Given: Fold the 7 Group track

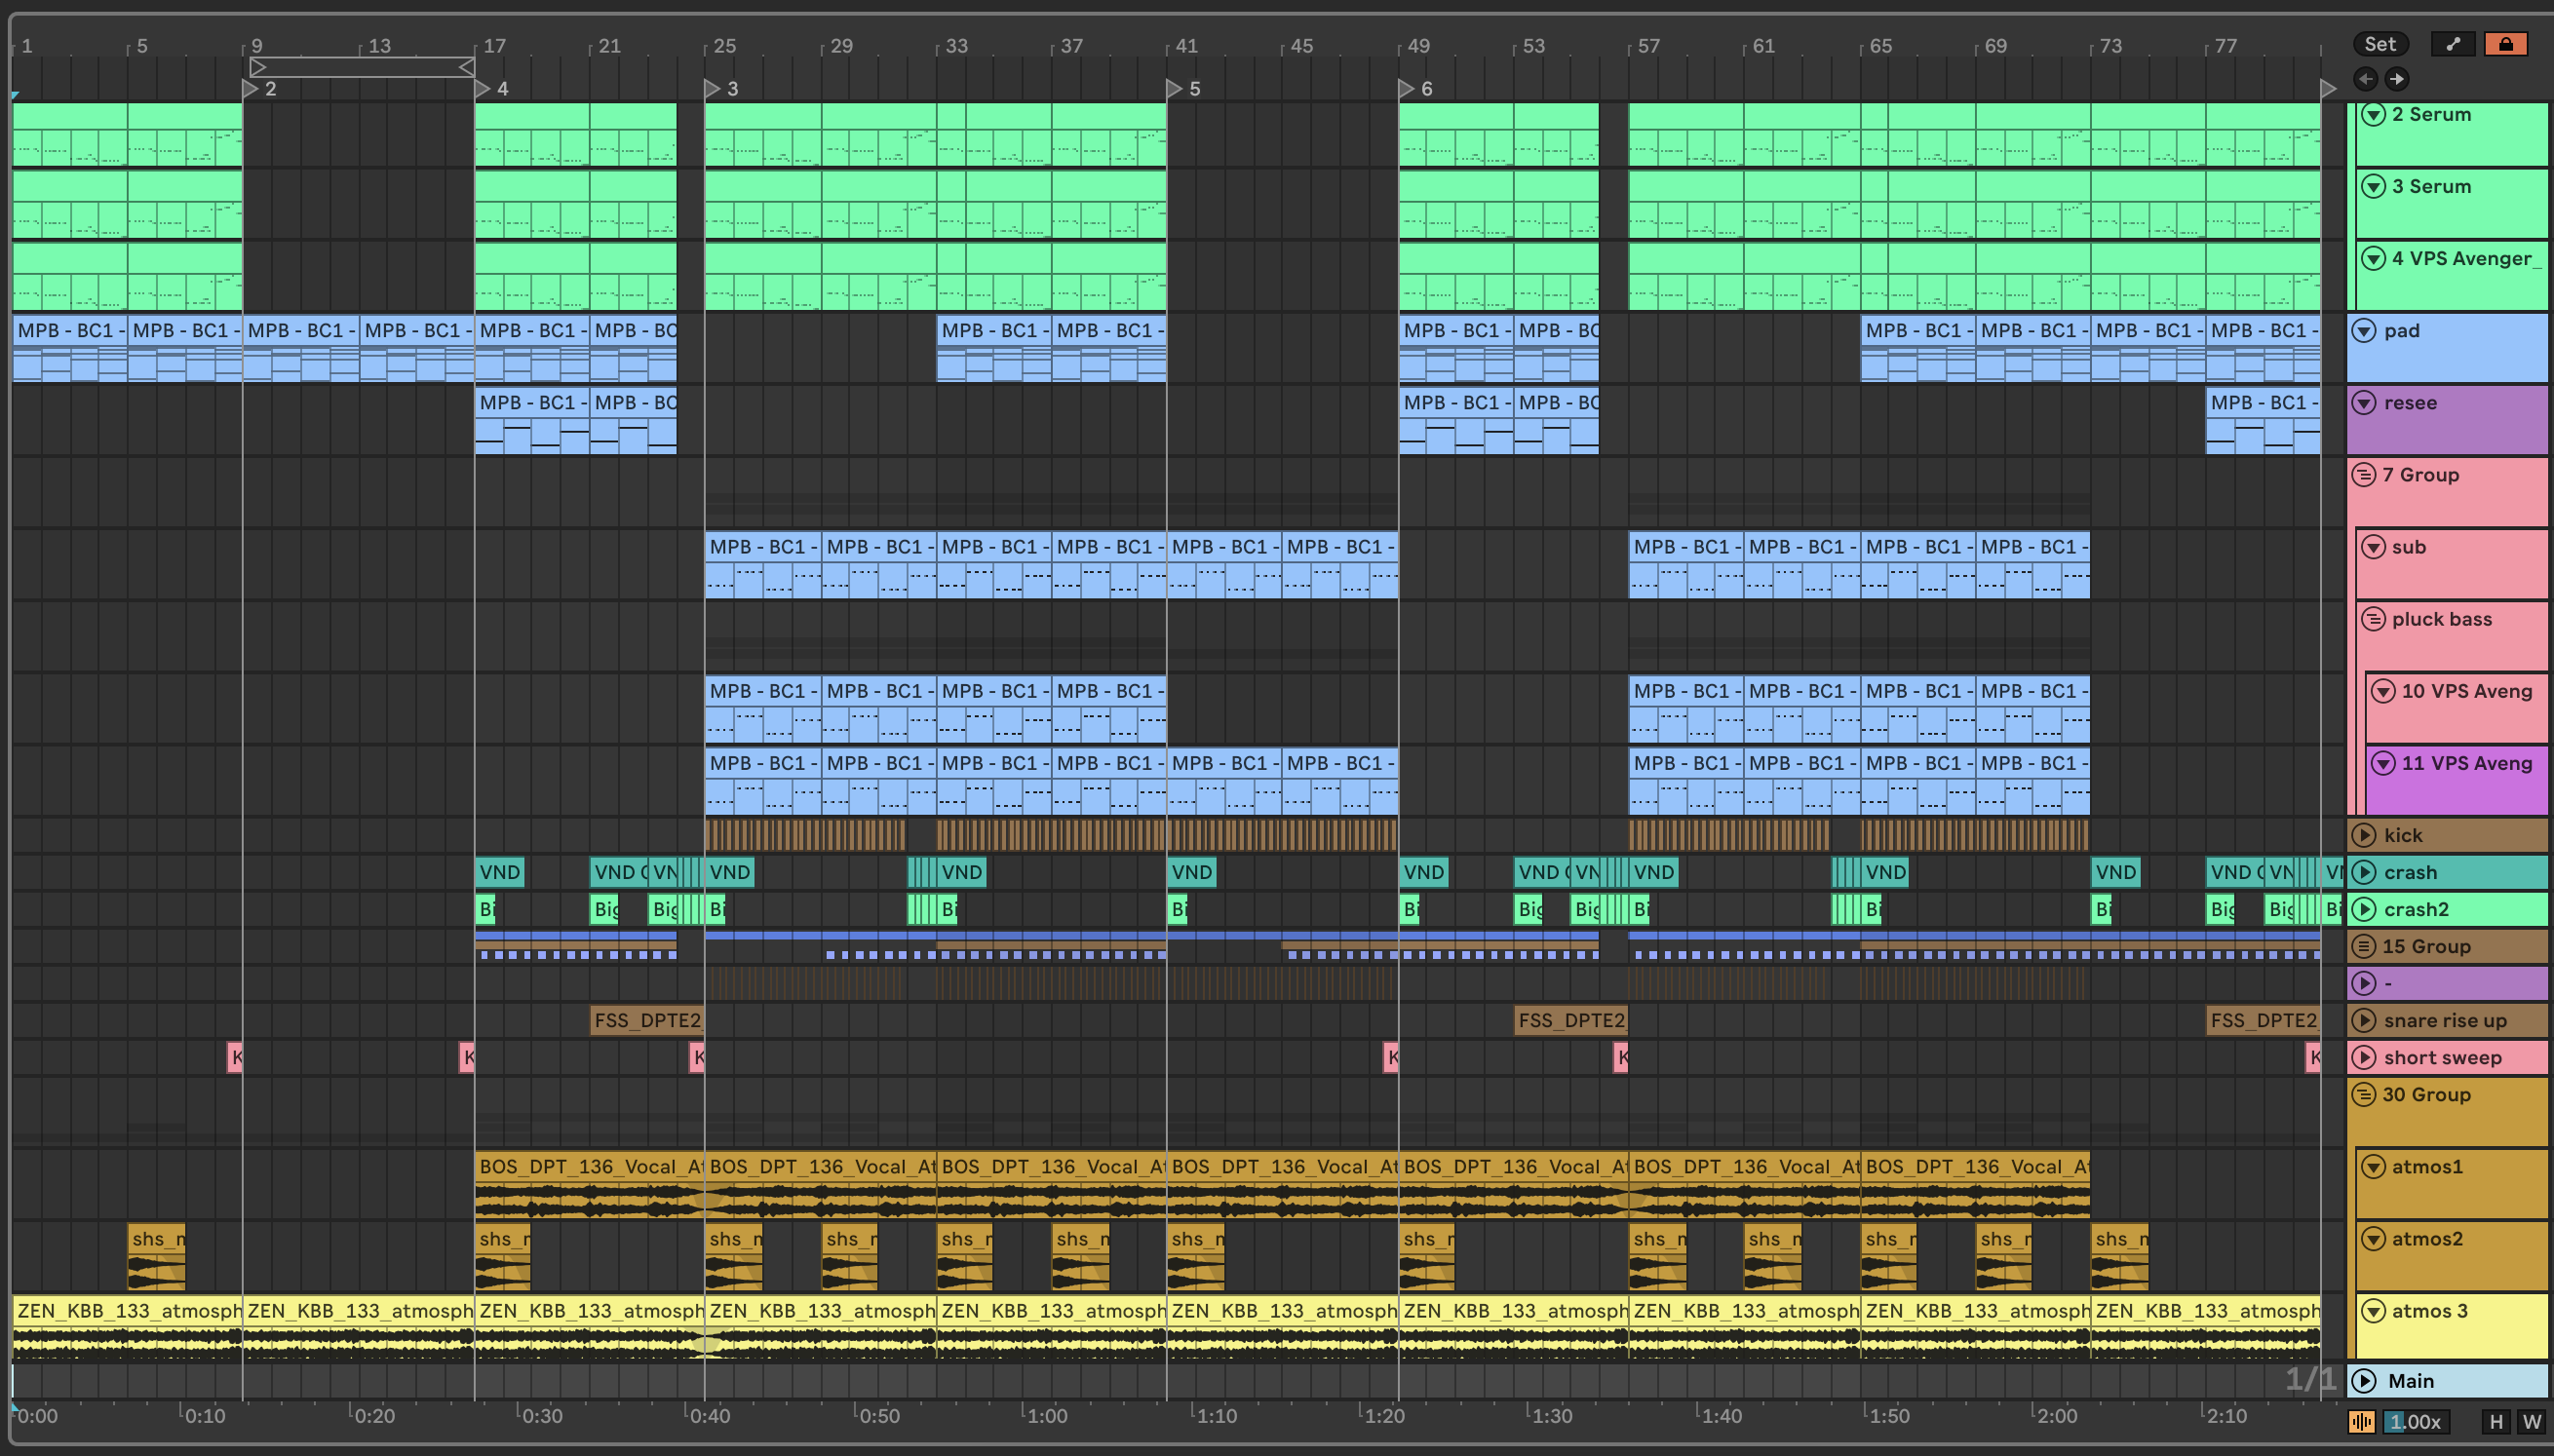Looking at the screenshot, I should click(2364, 475).
